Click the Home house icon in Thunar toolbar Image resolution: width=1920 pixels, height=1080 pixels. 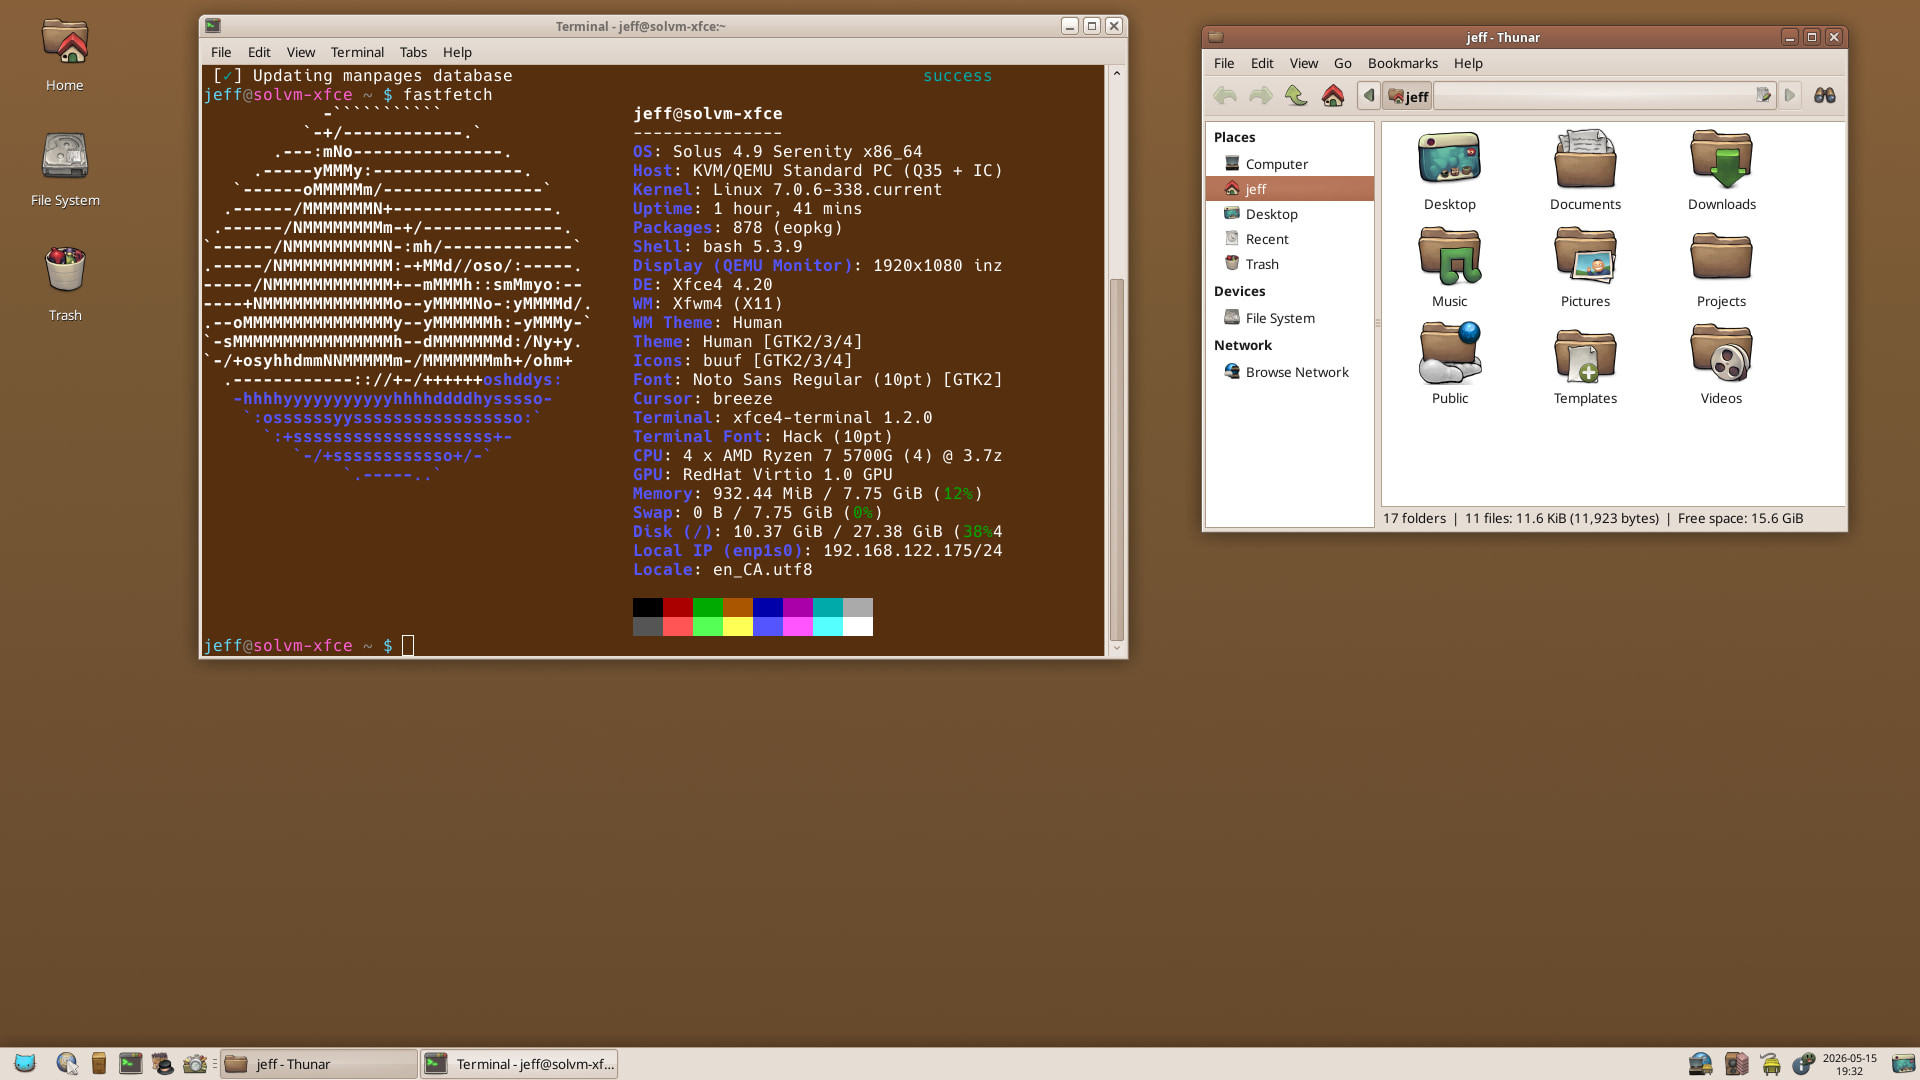pos(1333,96)
